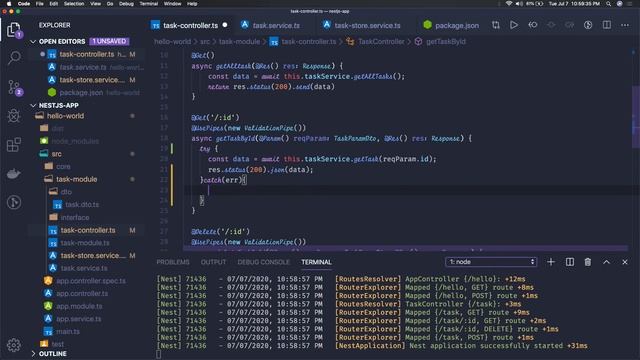This screenshot has width=640, height=360.
Task: Click the Open Previous Revision icon
Action: 533,25
